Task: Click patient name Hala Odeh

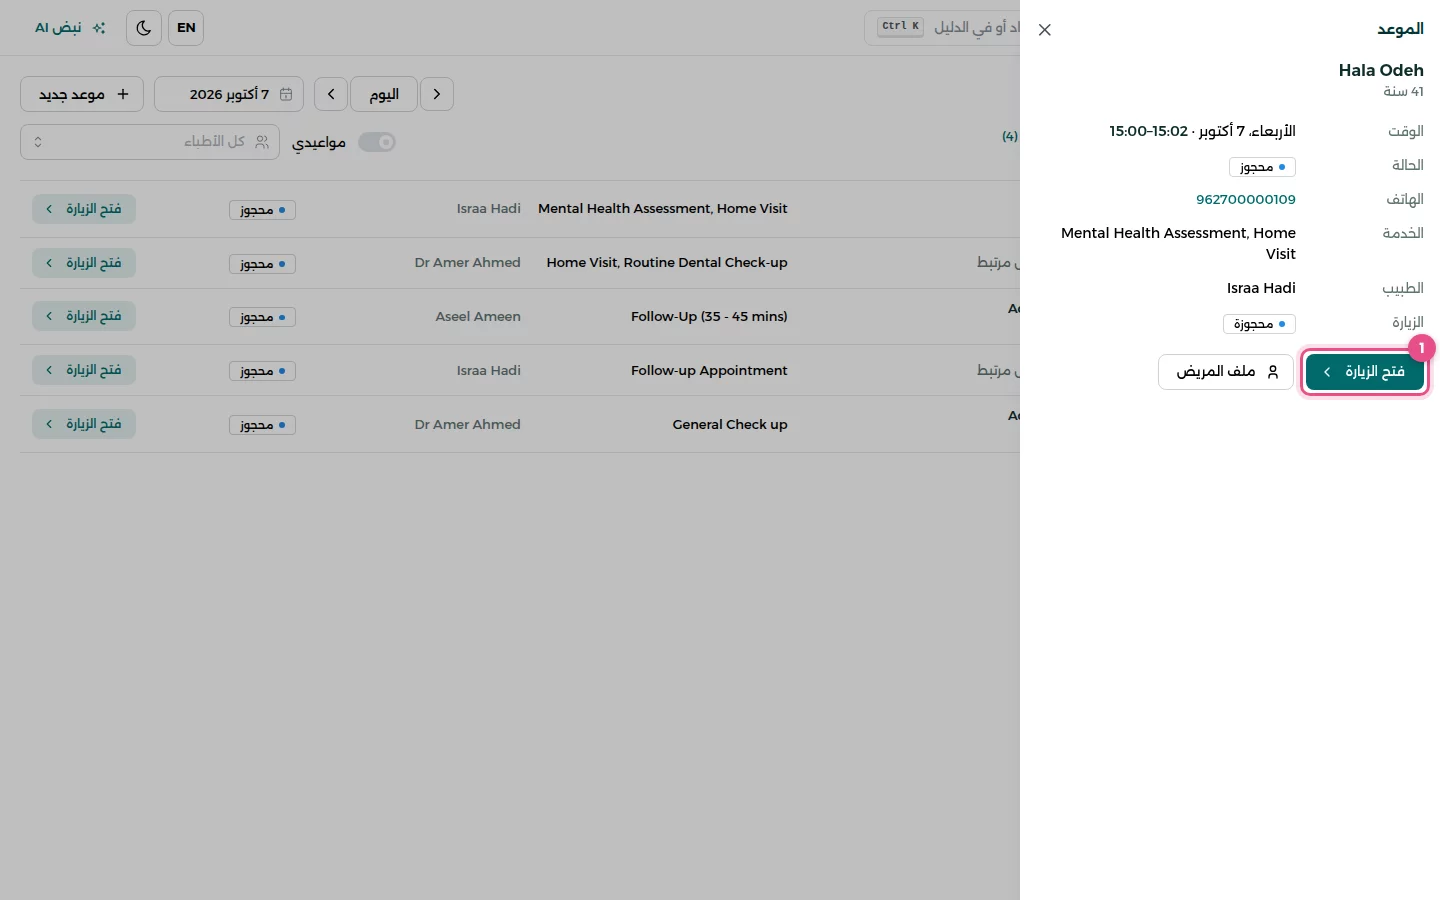Action: [1381, 70]
